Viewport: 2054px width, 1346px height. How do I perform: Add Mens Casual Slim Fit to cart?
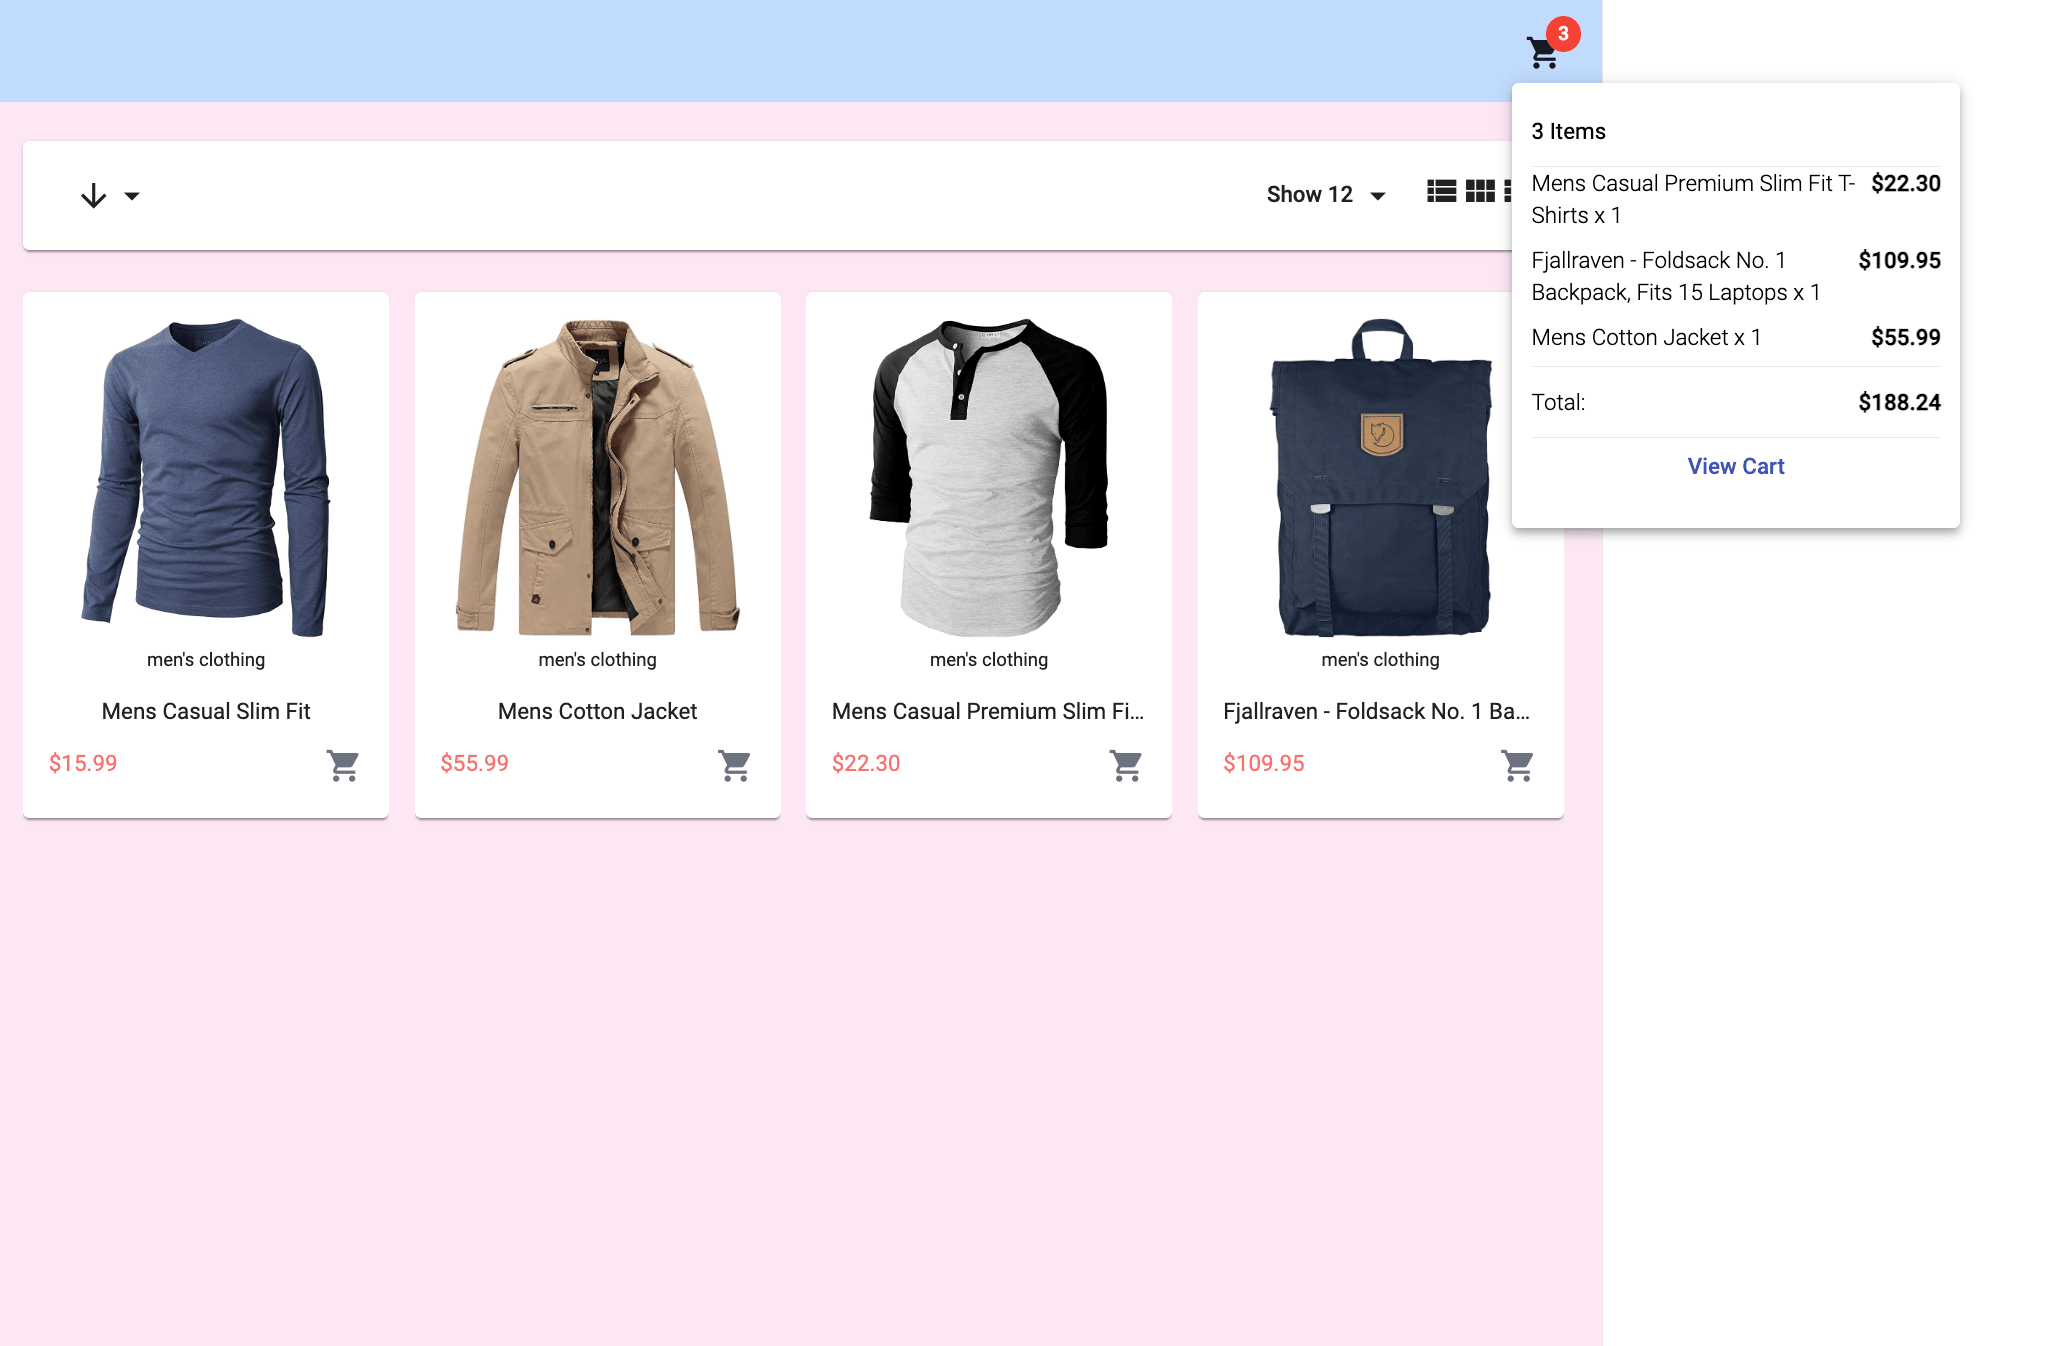[343, 765]
